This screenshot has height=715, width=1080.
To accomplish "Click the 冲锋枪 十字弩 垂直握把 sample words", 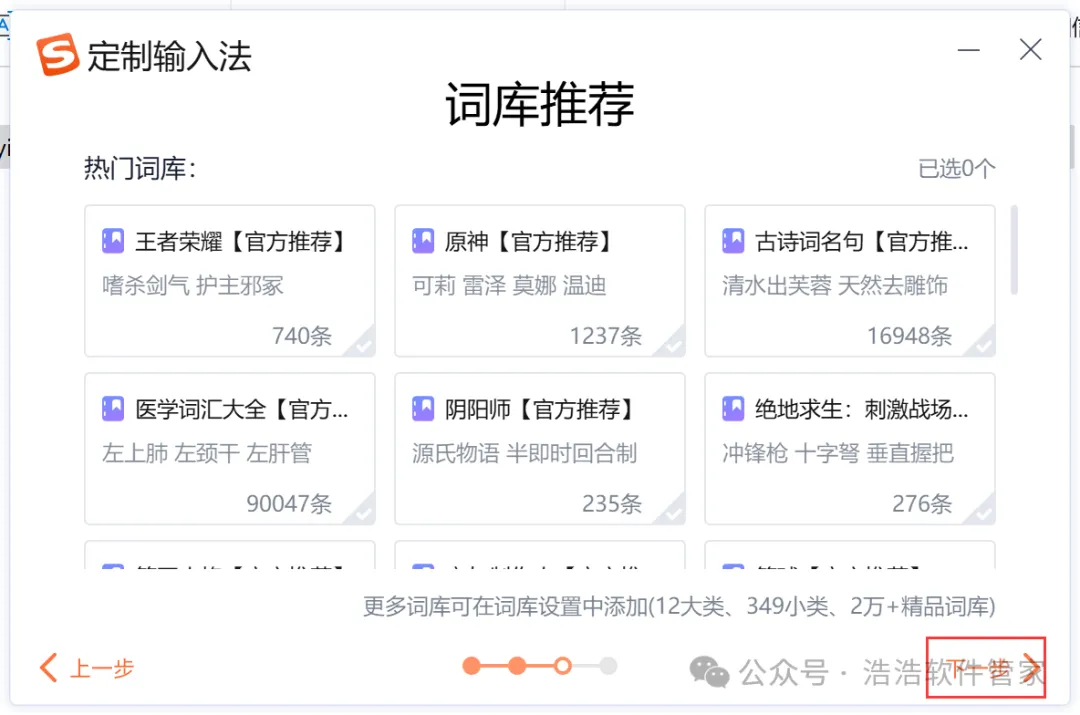I will 838,453.
